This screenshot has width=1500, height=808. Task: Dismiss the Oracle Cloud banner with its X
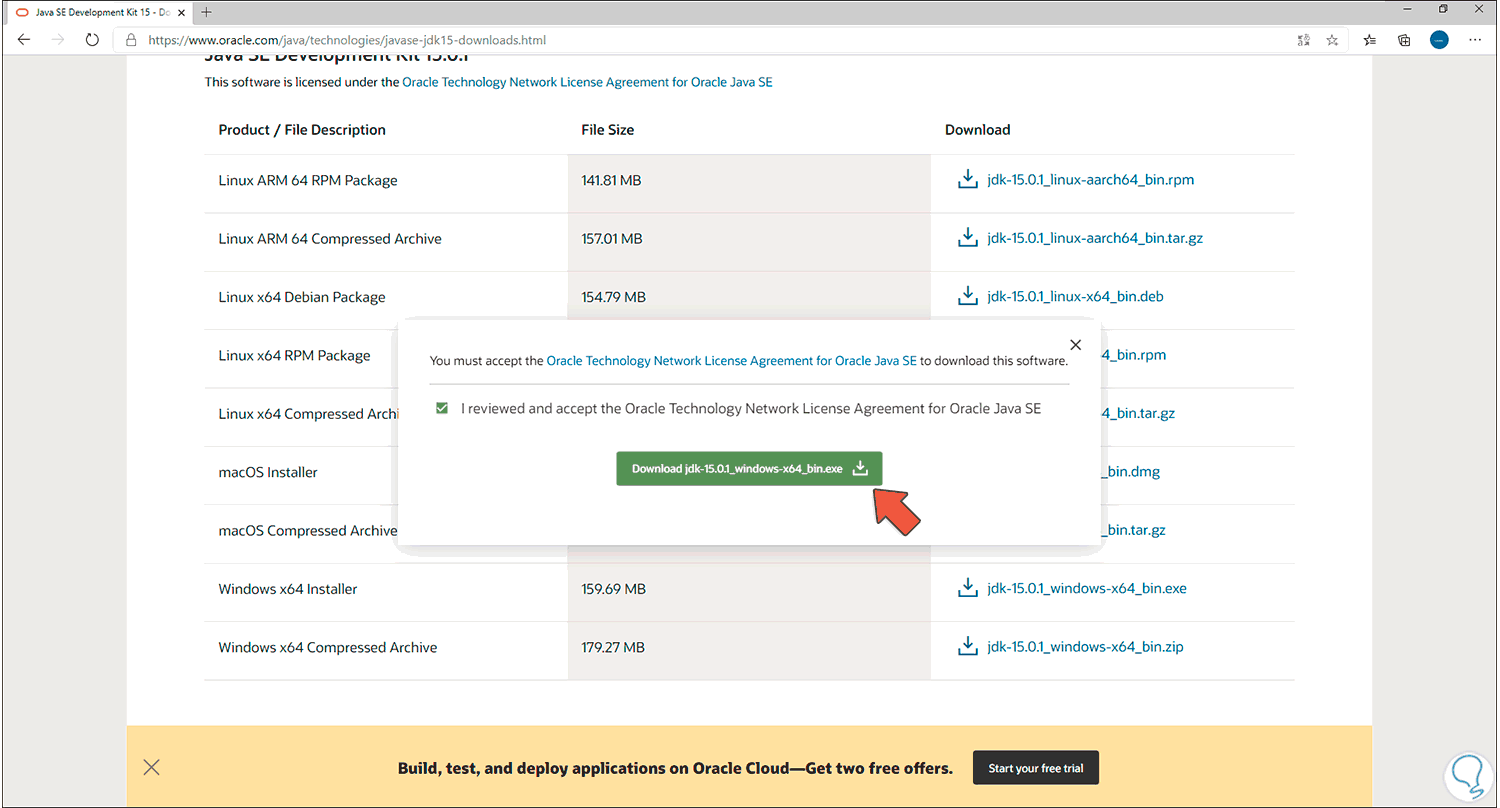pyautogui.click(x=152, y=768)
